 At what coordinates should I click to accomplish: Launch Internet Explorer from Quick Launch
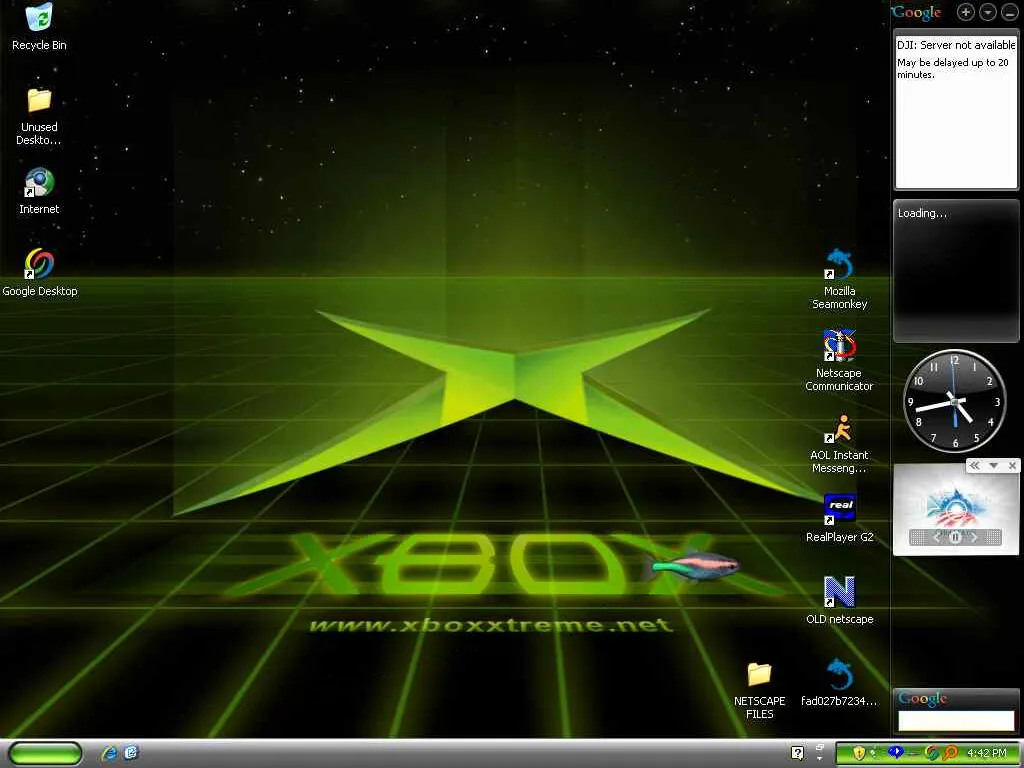109,754
